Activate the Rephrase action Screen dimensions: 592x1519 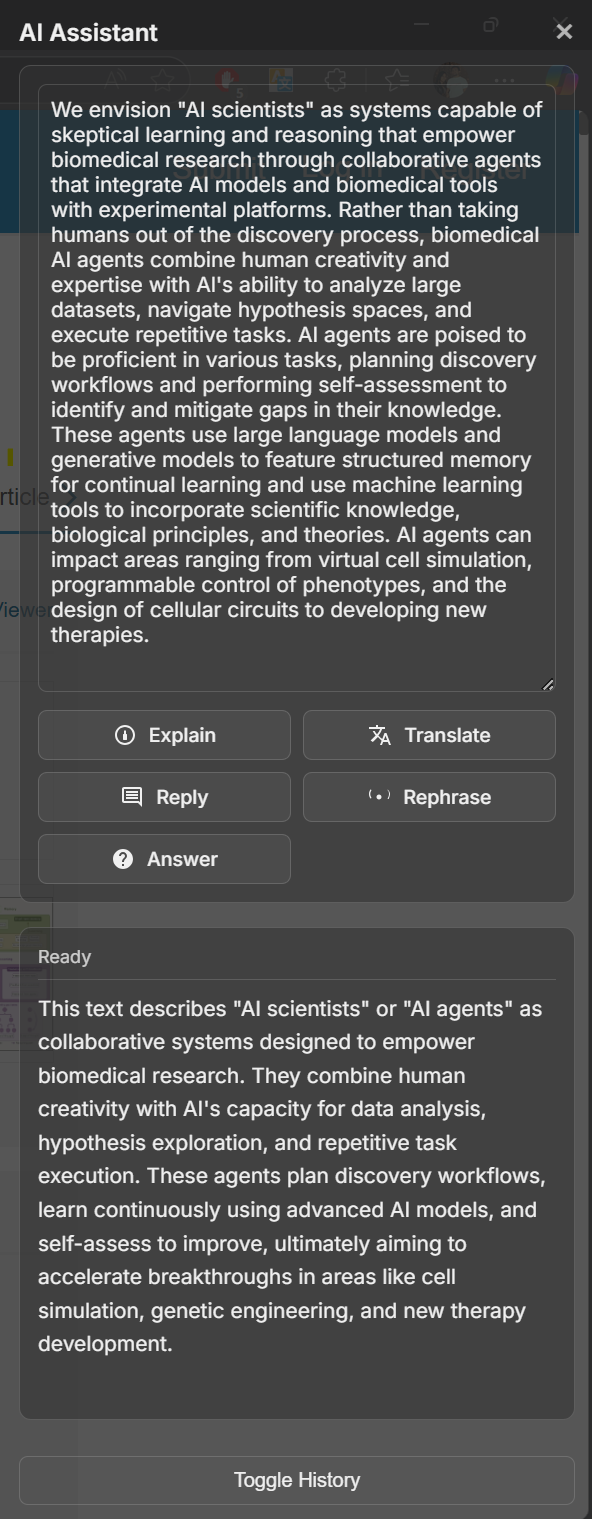click(x=429, y=797)
